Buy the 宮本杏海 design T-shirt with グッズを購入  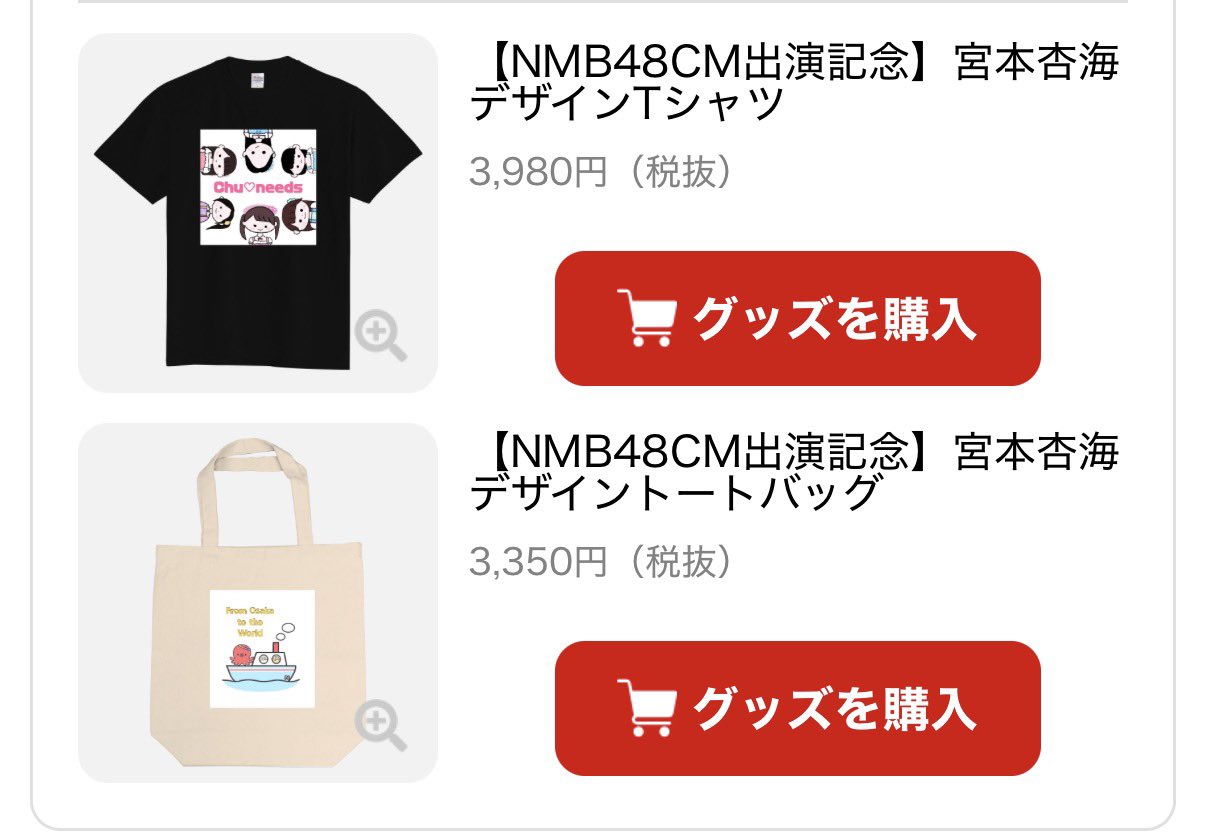point(798,318)
